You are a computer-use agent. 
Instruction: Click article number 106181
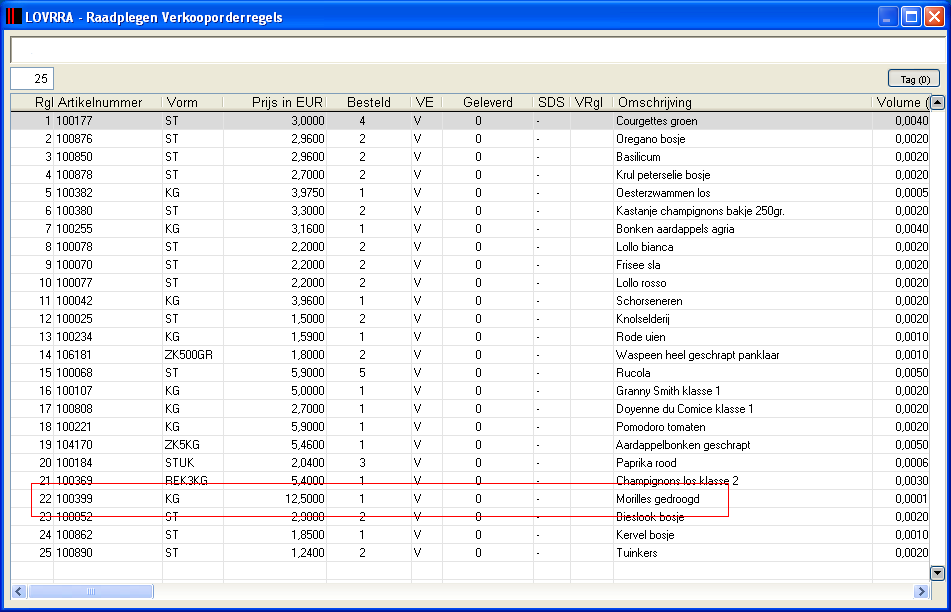tap(75, 355)
